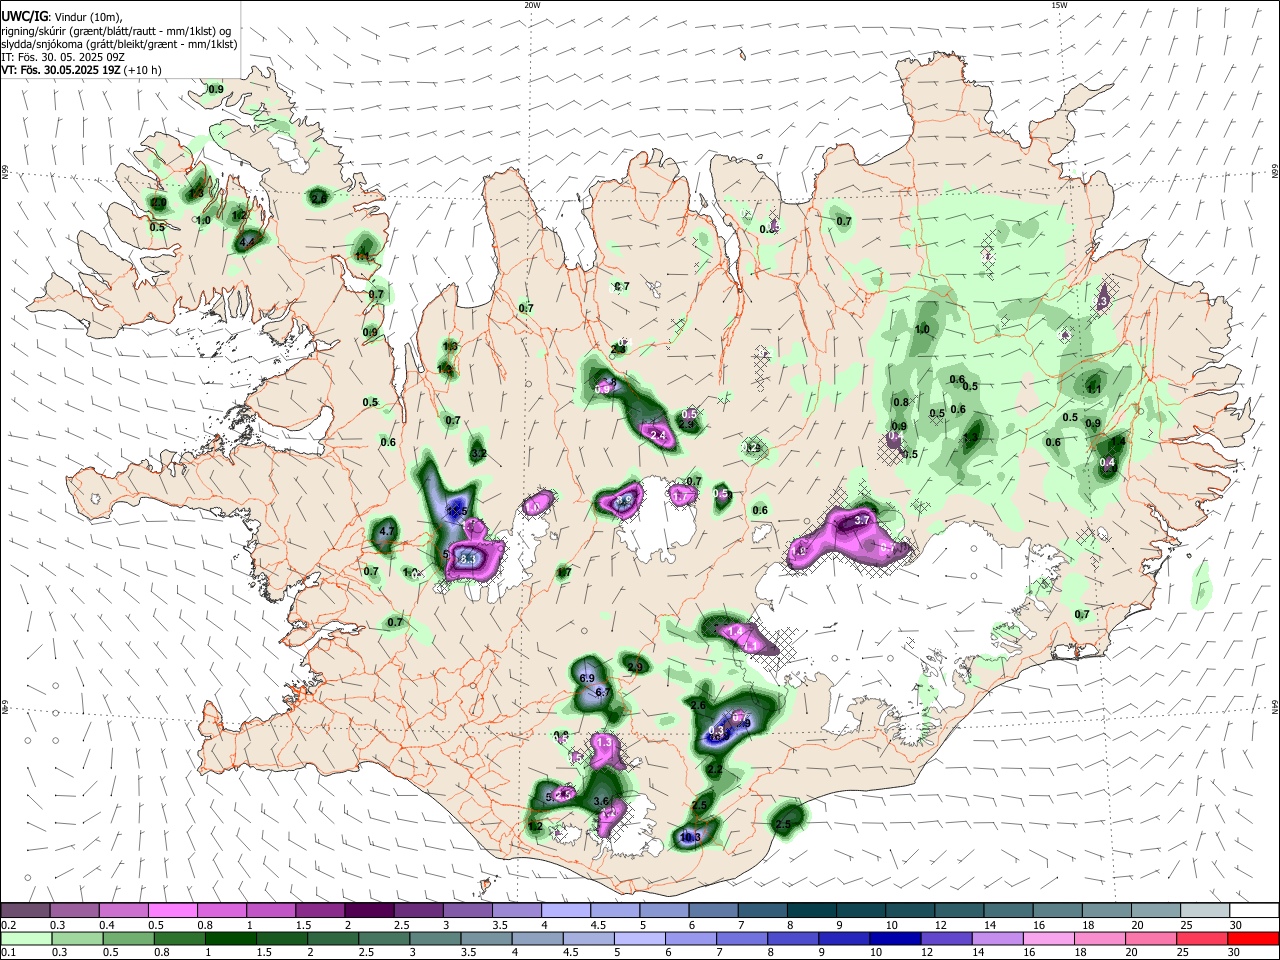Click the pale green 0.1 legend swatch
Image resolution: width=1280 pixels, height=960 pixels.
tap(25, 938)
